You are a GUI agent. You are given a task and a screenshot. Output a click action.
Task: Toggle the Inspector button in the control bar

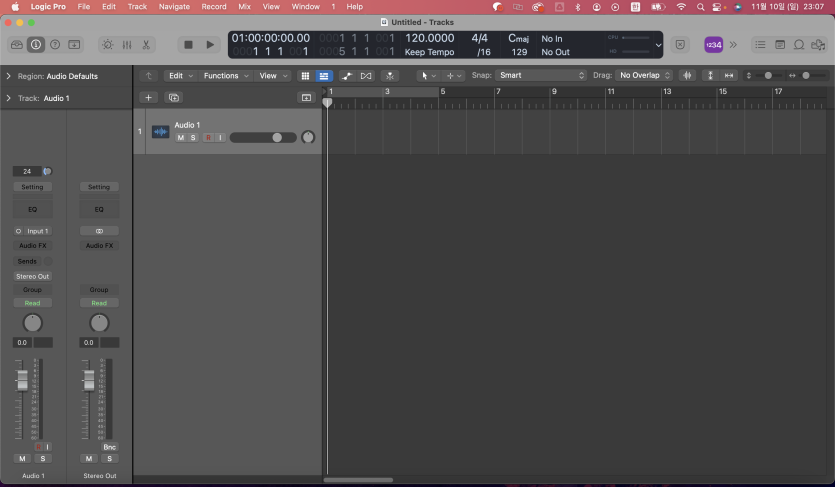(x=36, y=45)
